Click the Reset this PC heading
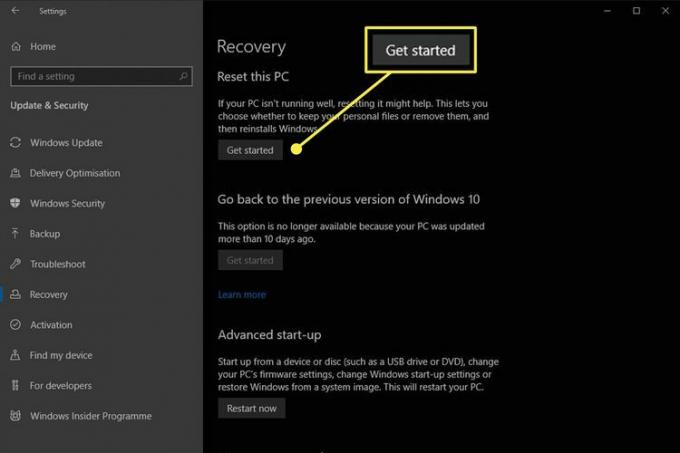This screenshot has height=453, width=680. point(253,77)
